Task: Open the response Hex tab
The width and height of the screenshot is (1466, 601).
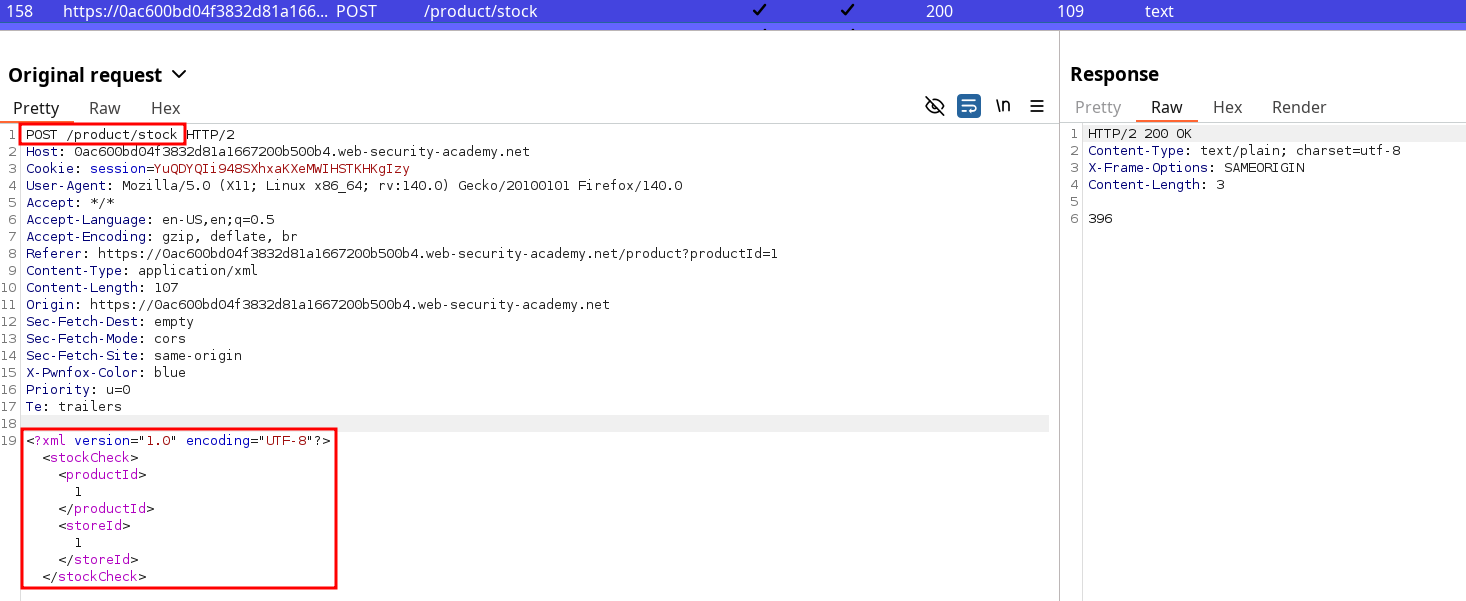Action: point(1227,107)
